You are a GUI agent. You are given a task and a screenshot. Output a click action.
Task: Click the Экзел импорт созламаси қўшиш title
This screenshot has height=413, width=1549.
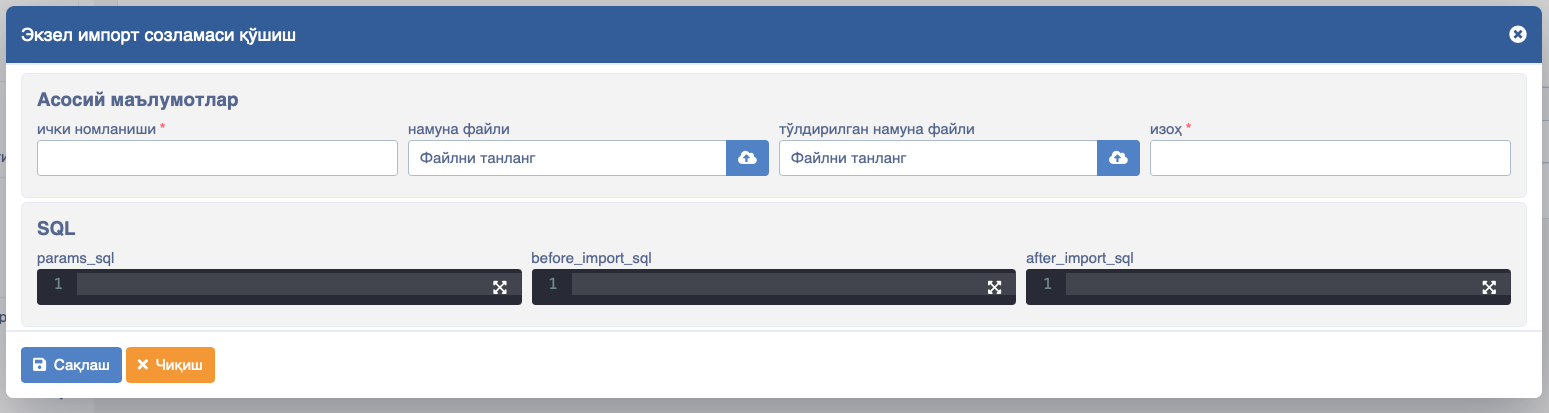(x=158, y=35)
